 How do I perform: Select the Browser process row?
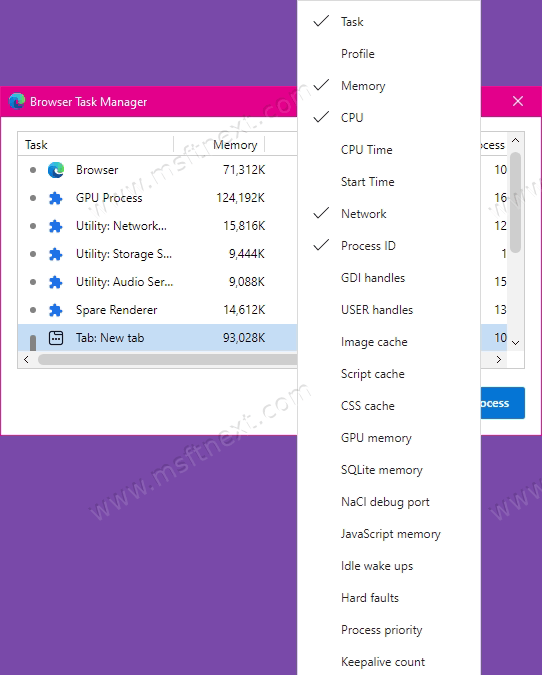[x=158, y=170]
